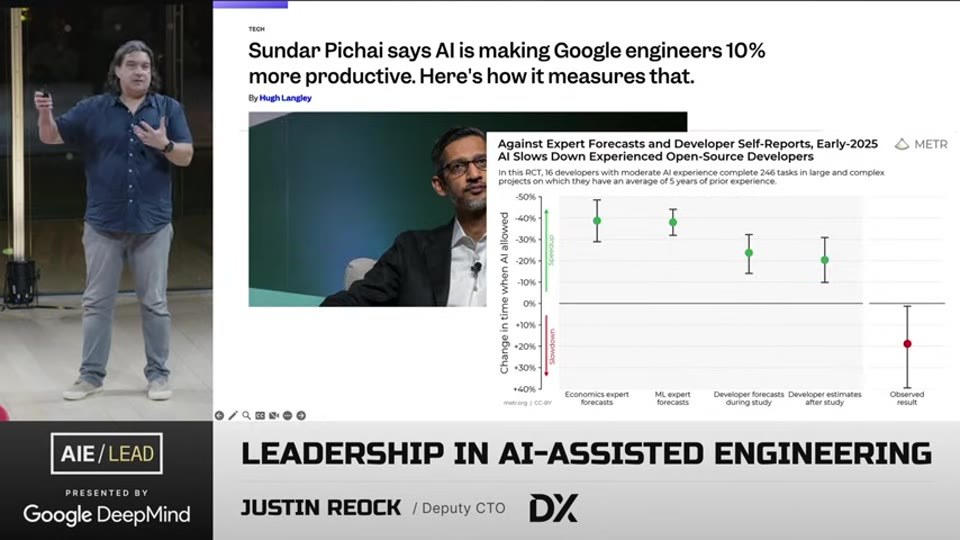Click the "LEADERSHIP IN AI-ASSISTED ENGINEERING" banner title

[x=587, y=454]
